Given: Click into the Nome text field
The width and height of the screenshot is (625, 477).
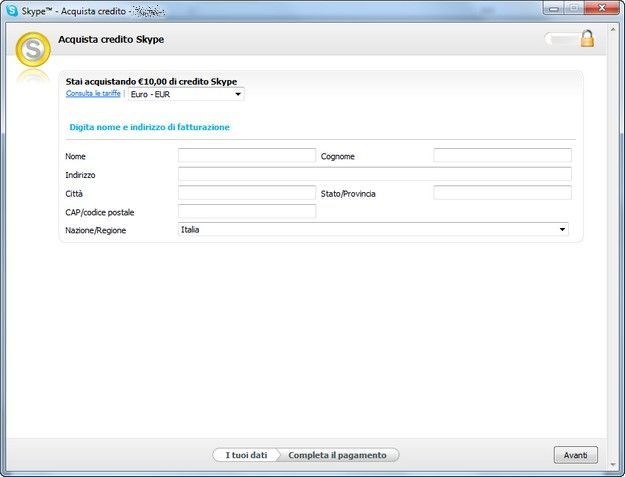Looking at the screenshot, I should (246, 156).
